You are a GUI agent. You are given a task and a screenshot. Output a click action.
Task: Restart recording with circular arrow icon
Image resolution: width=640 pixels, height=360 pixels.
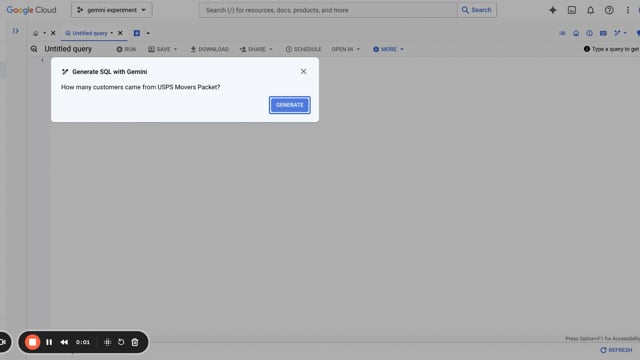(121, 342)
